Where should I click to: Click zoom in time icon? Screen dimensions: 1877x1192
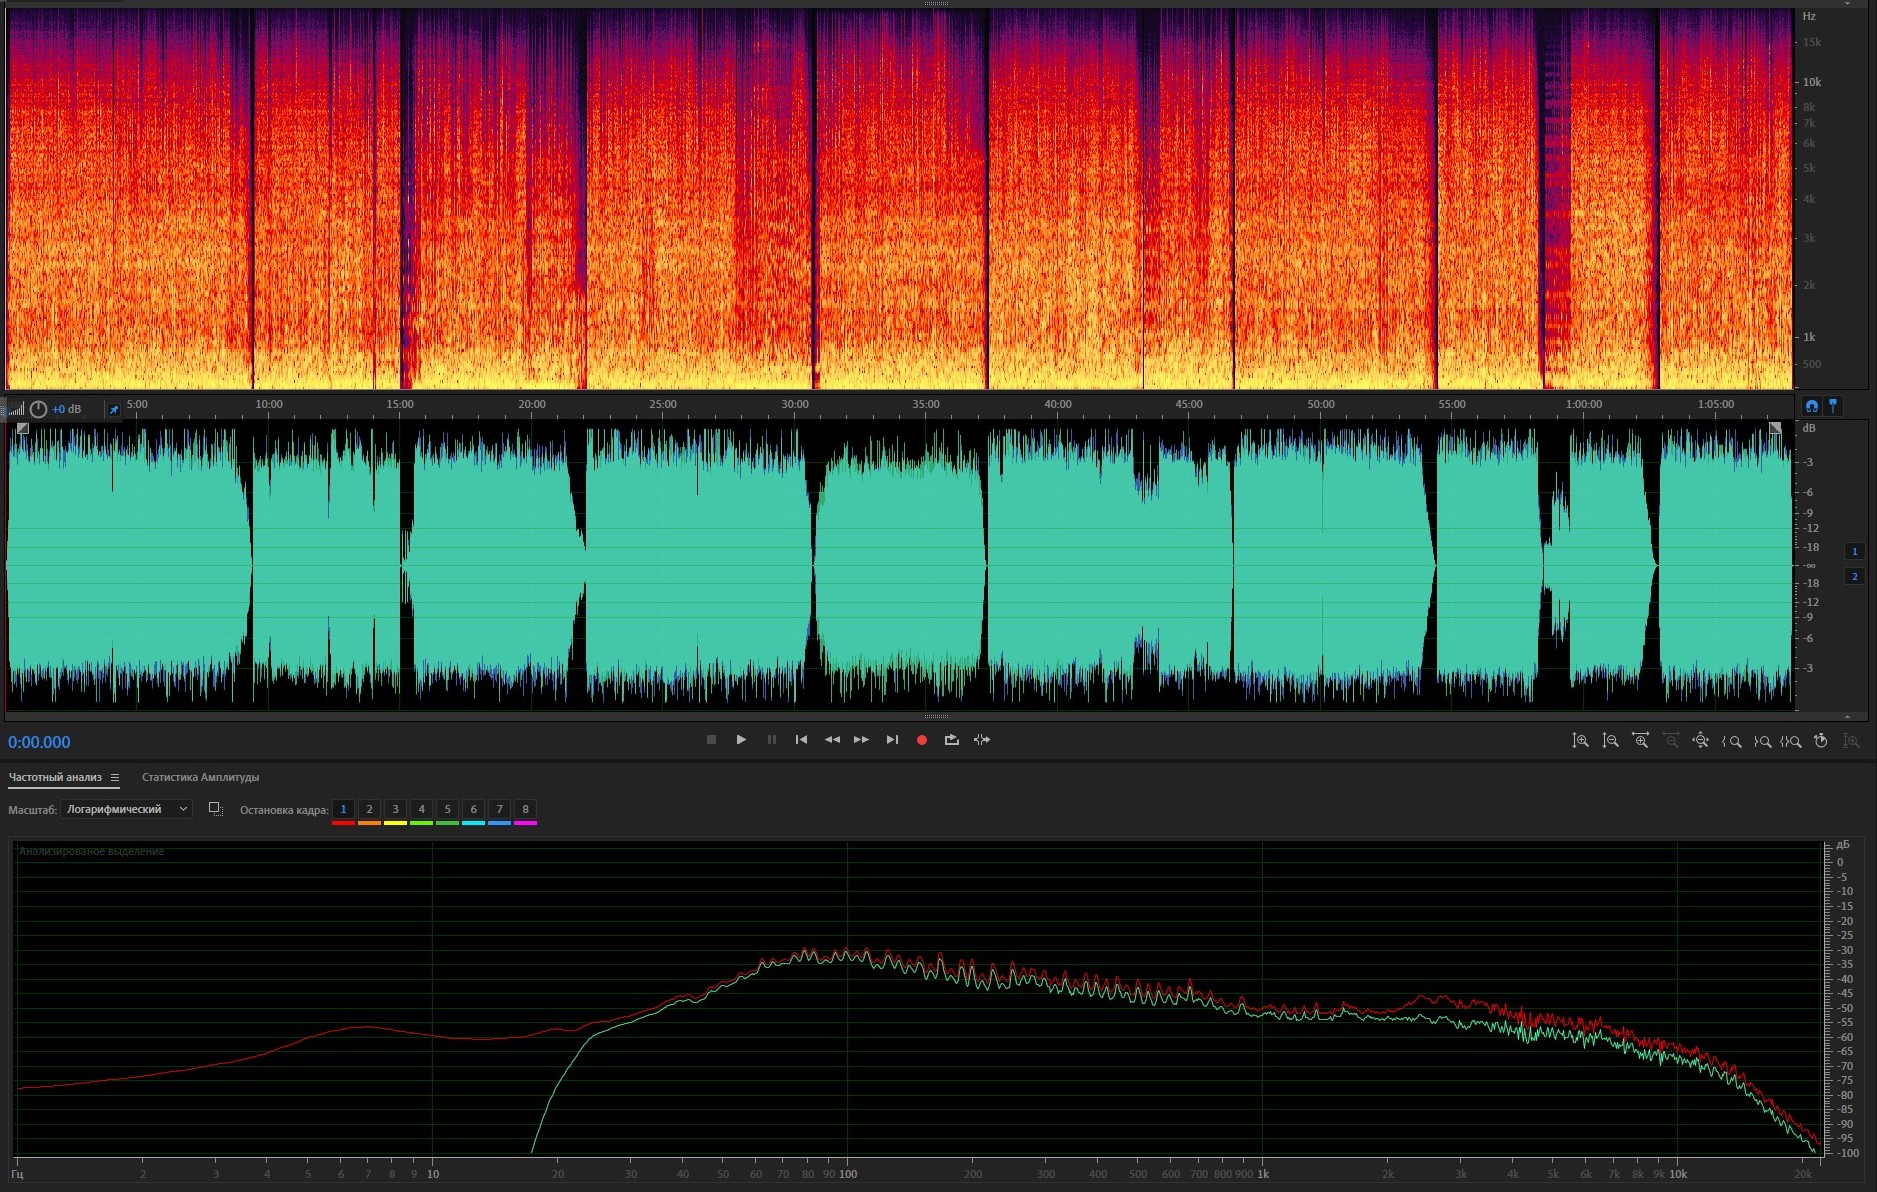(x=1640, y=741)
